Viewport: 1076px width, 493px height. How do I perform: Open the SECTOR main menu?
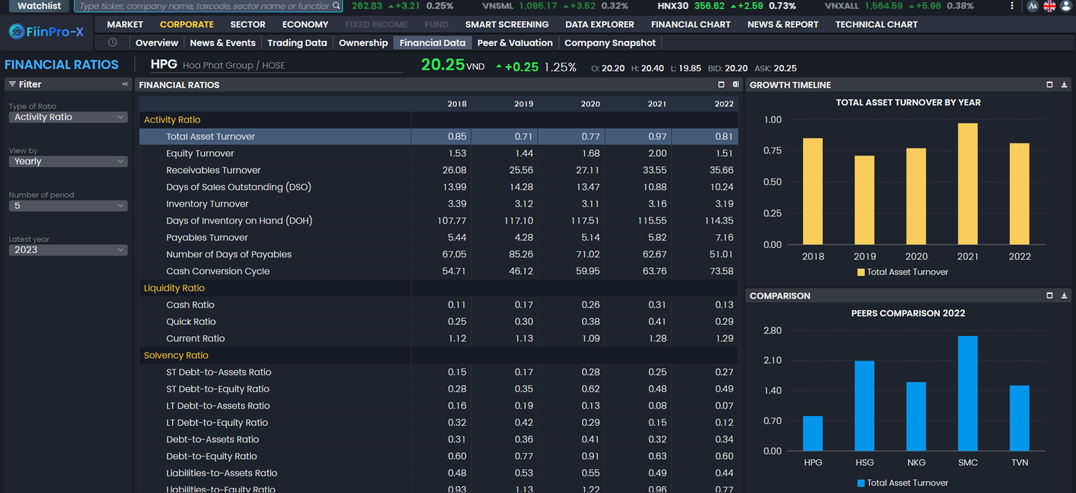coord(247,24)
